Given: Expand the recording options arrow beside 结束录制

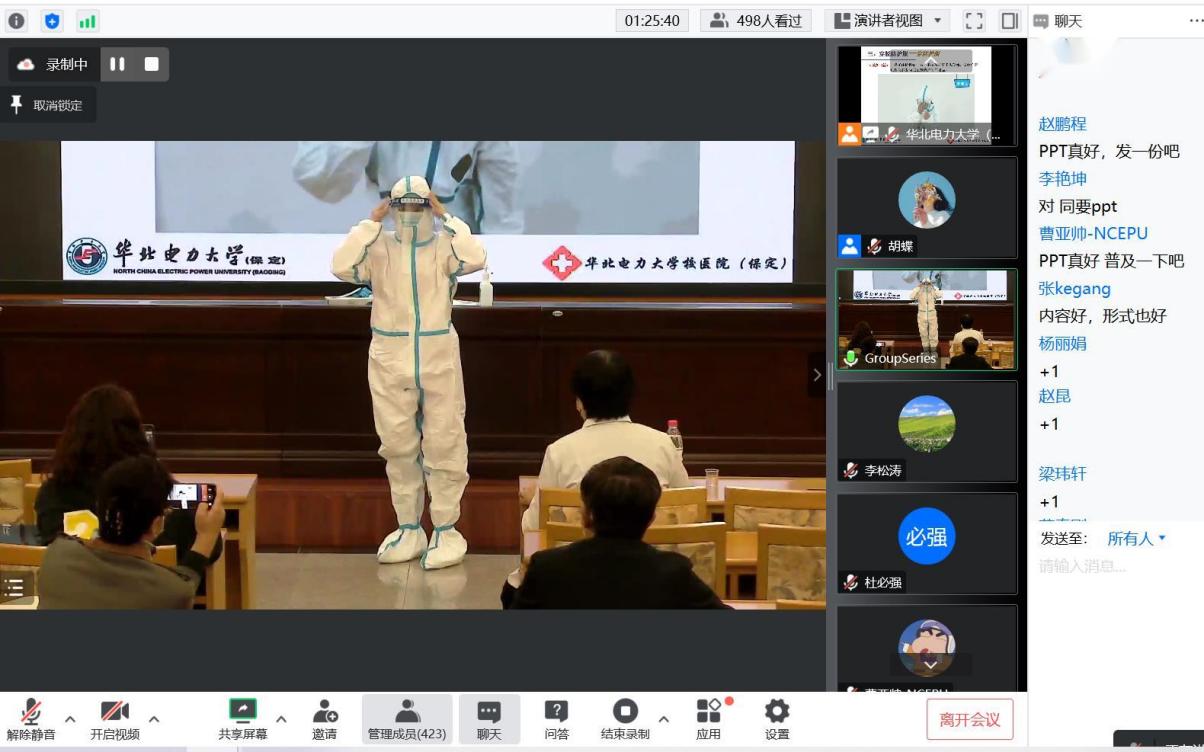Looking at the screenshot, I should [x=663, y=718].
